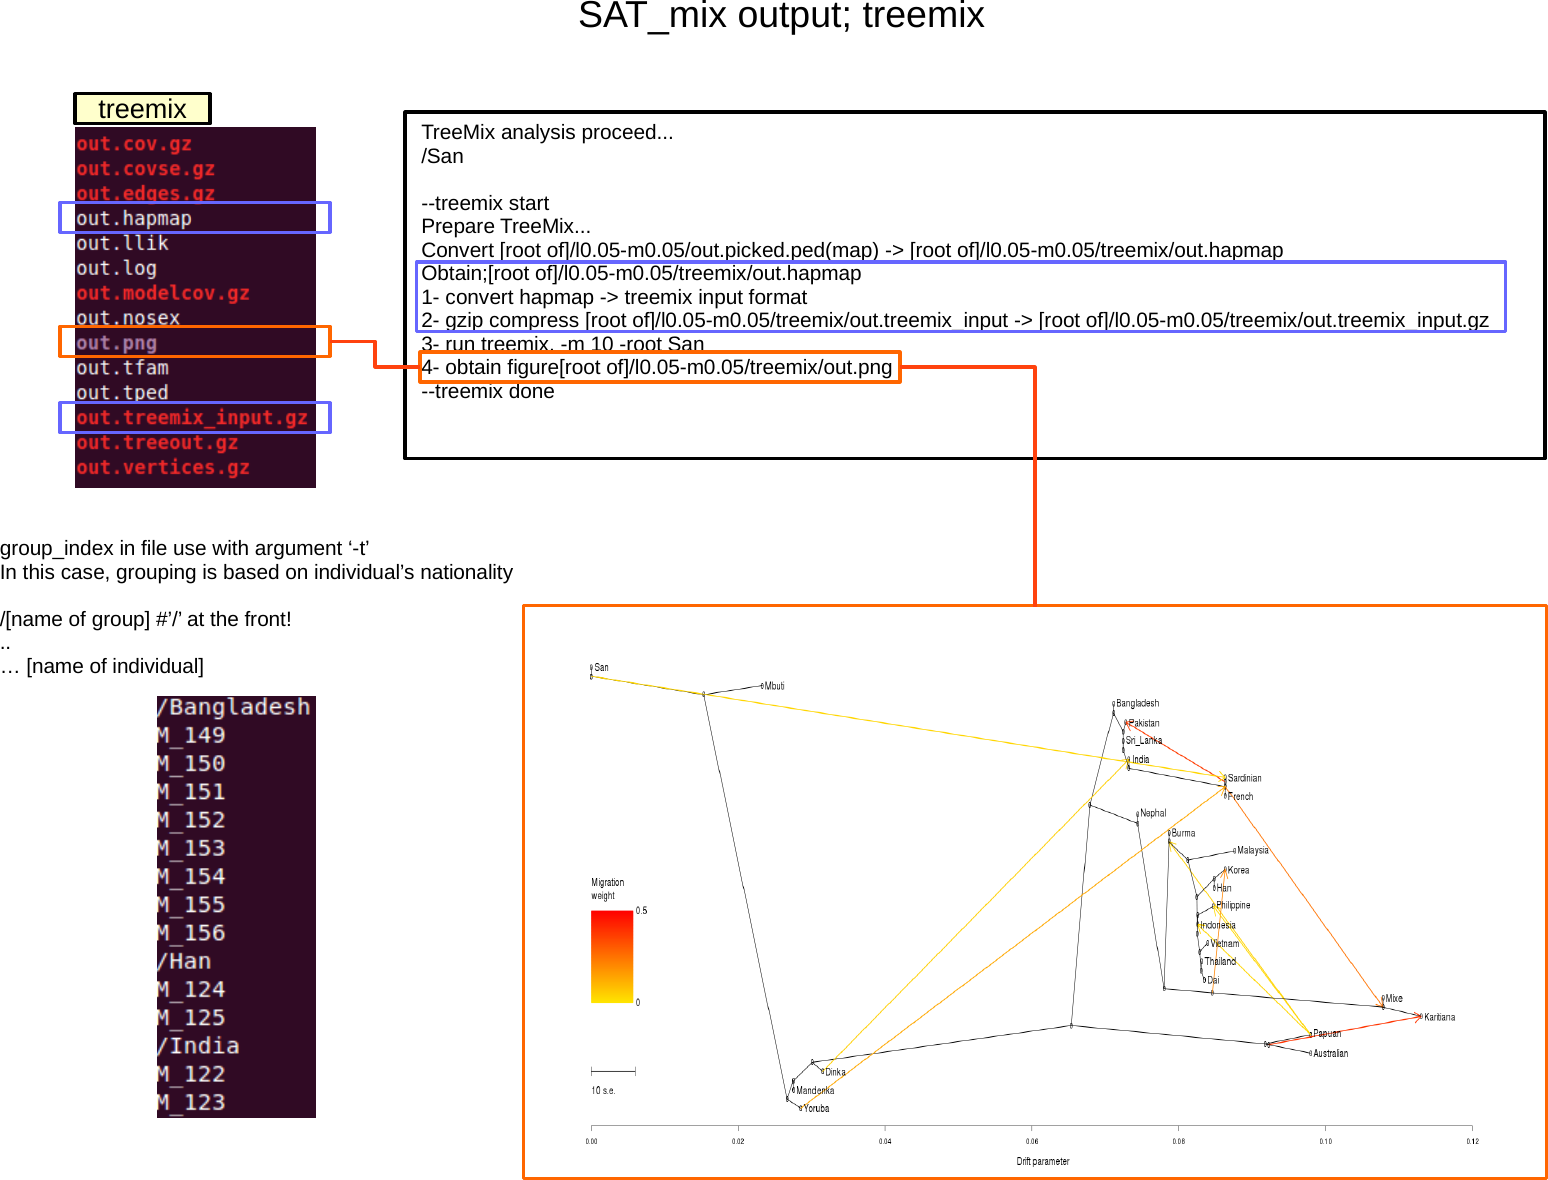Click the Vietnam label in tree plot
The width and height of the screenshot is (1548, 1180).
pyautogui.click(x=1224, y=944)
